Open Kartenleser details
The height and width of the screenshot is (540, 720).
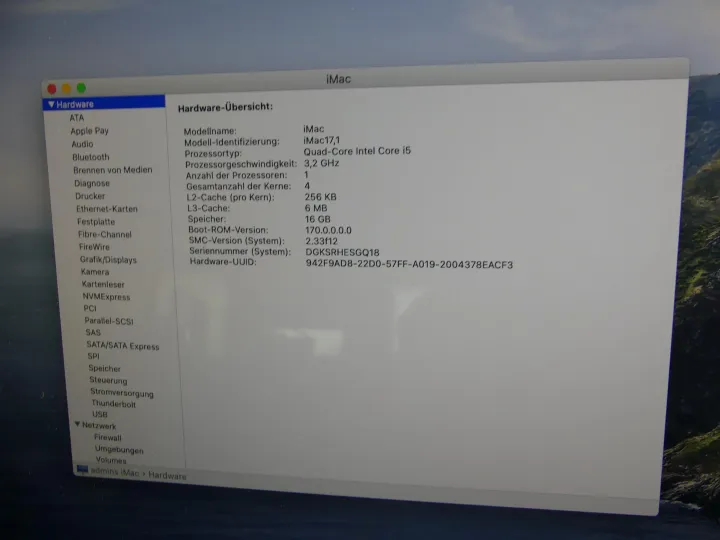[103, 284]
